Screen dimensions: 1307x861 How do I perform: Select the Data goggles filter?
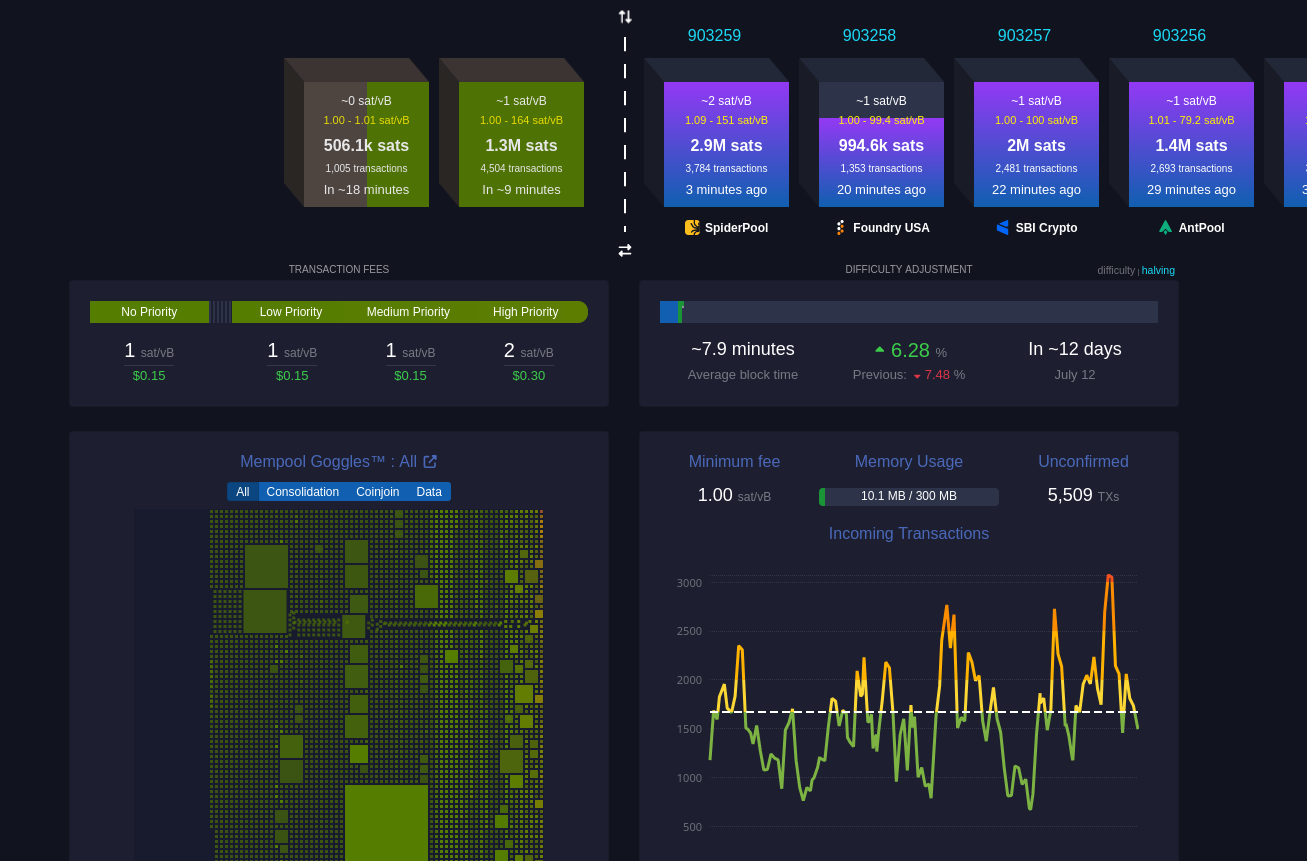(429, 492)
